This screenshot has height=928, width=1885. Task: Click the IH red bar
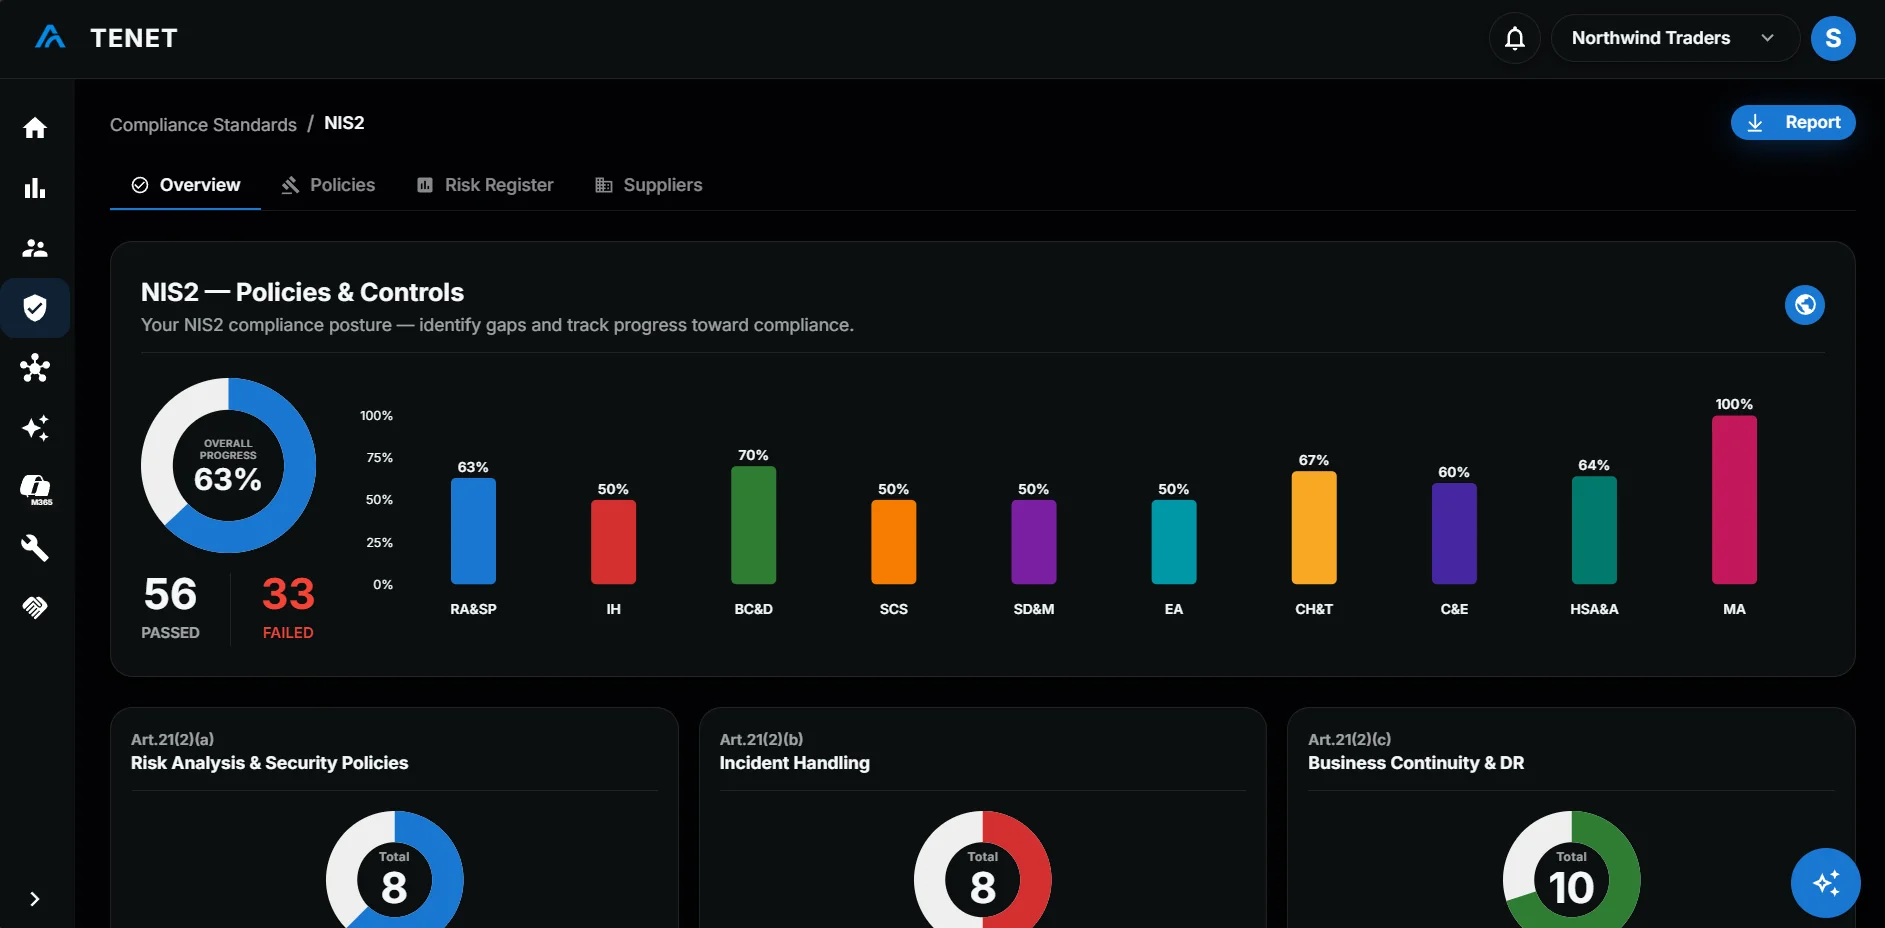[613, 542]
